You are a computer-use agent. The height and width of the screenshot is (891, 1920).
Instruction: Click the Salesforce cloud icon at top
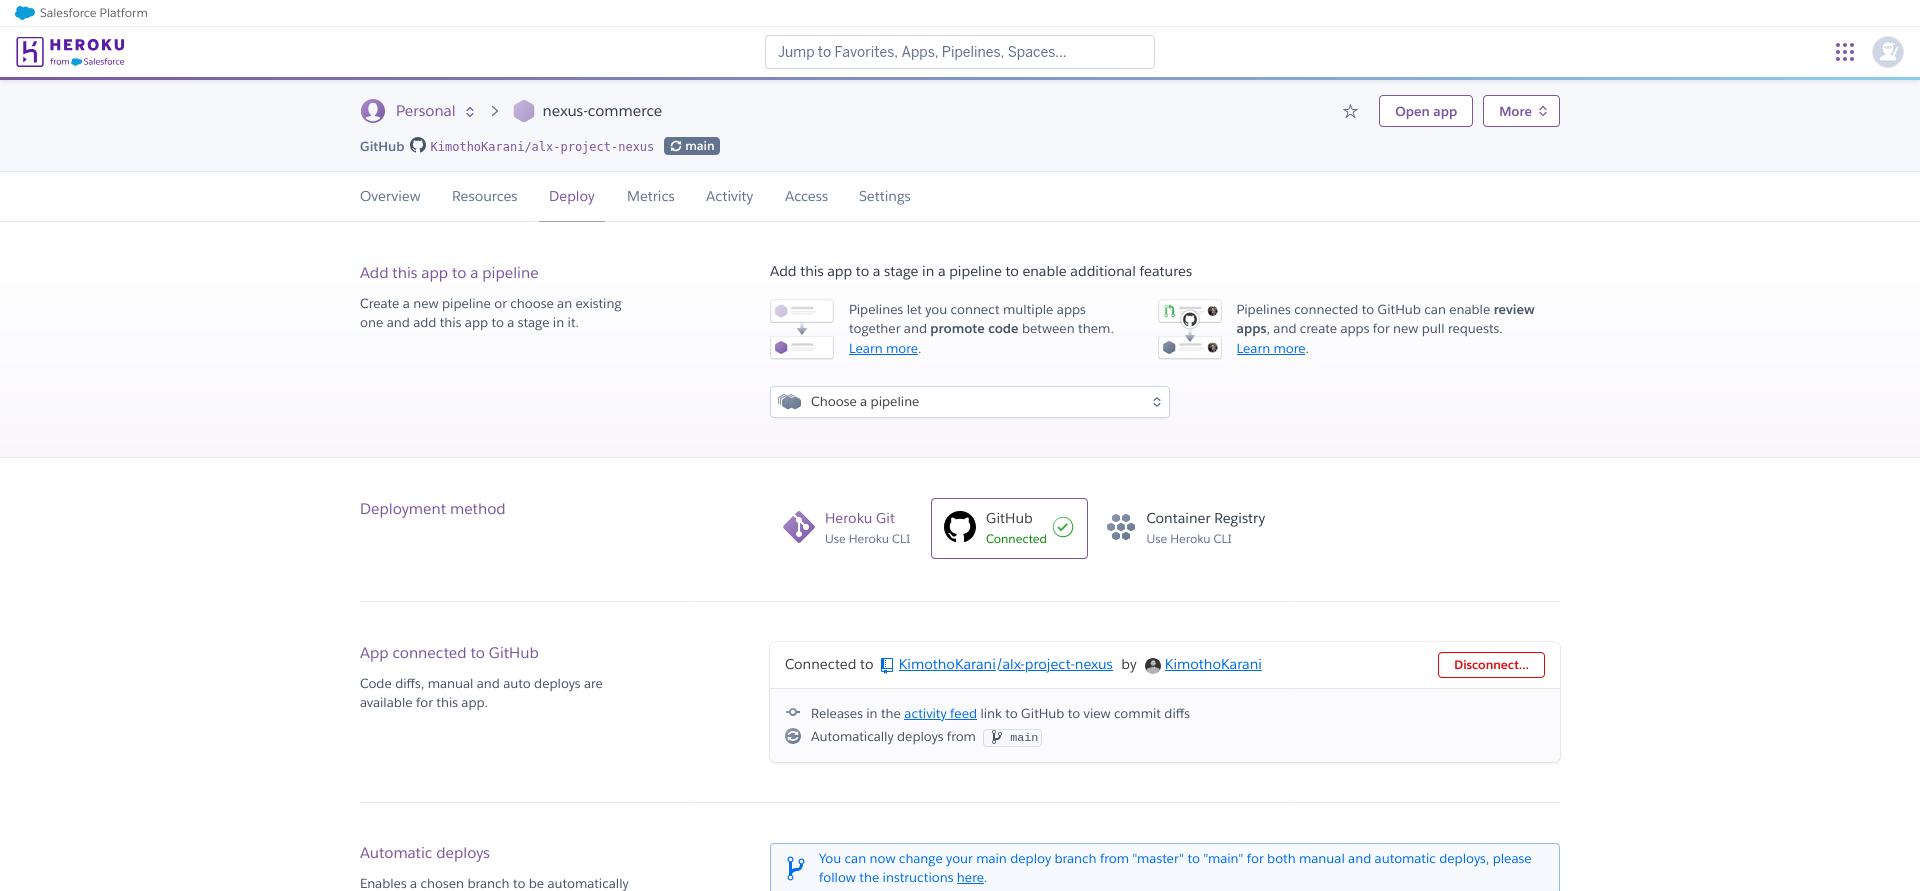[25, 13]
